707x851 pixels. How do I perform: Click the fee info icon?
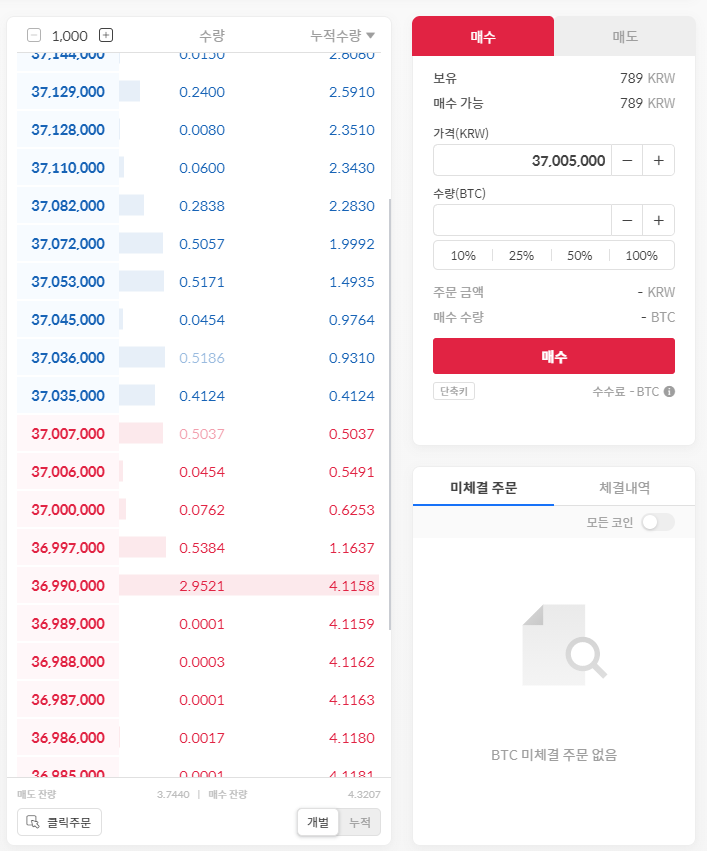(x=670, y=391)
